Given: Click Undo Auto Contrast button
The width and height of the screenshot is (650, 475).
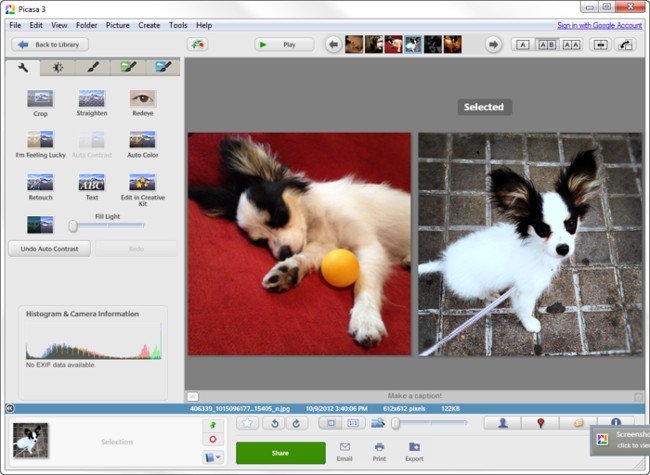Looking at the screenshot, I should 49,248.
